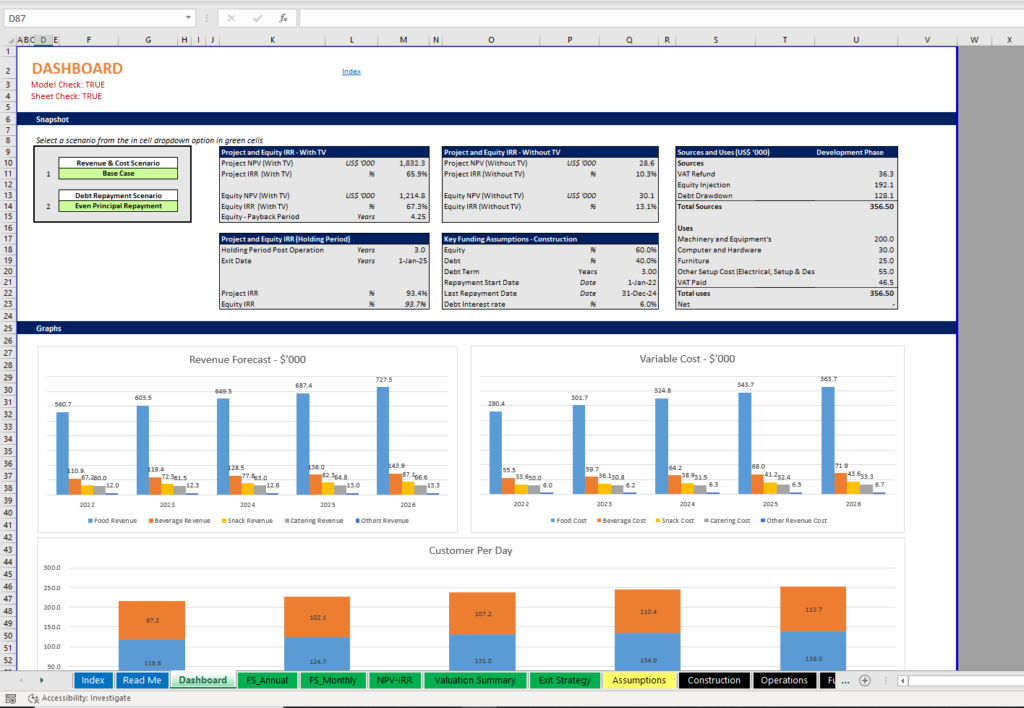Add a new sheet with plus icon
The image size is (1024, 708).
point(865,680)
